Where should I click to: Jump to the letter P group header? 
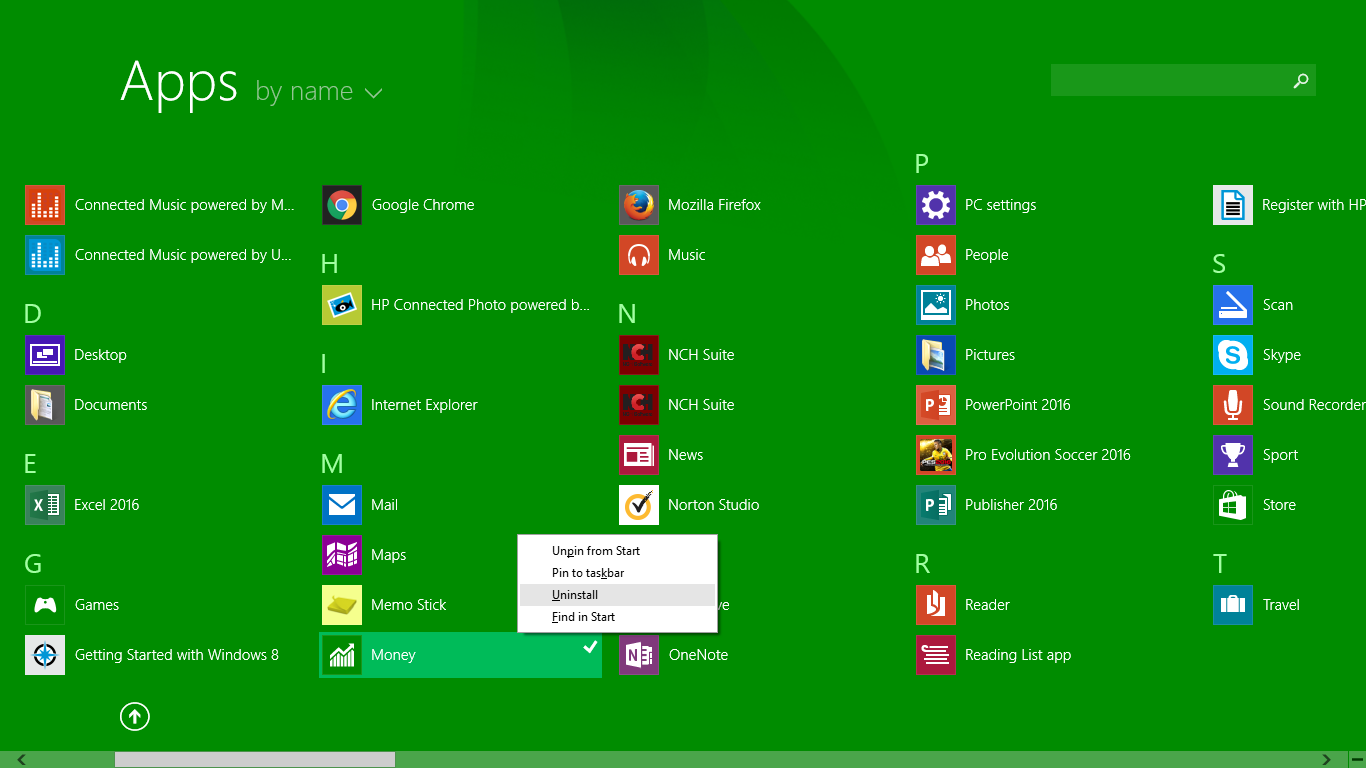922,164
